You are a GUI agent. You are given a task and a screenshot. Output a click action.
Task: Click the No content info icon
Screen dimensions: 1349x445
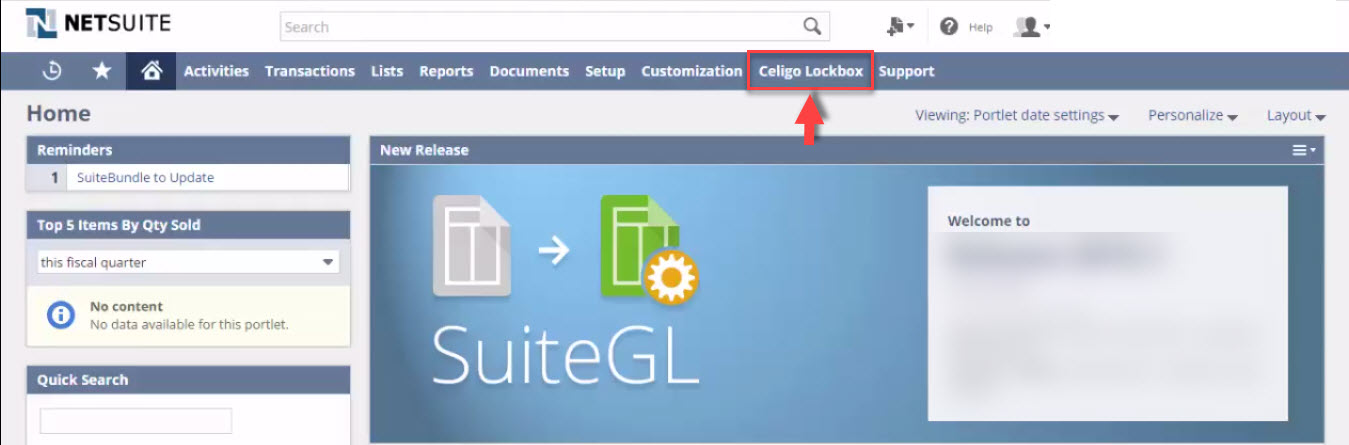click(61, 315)
